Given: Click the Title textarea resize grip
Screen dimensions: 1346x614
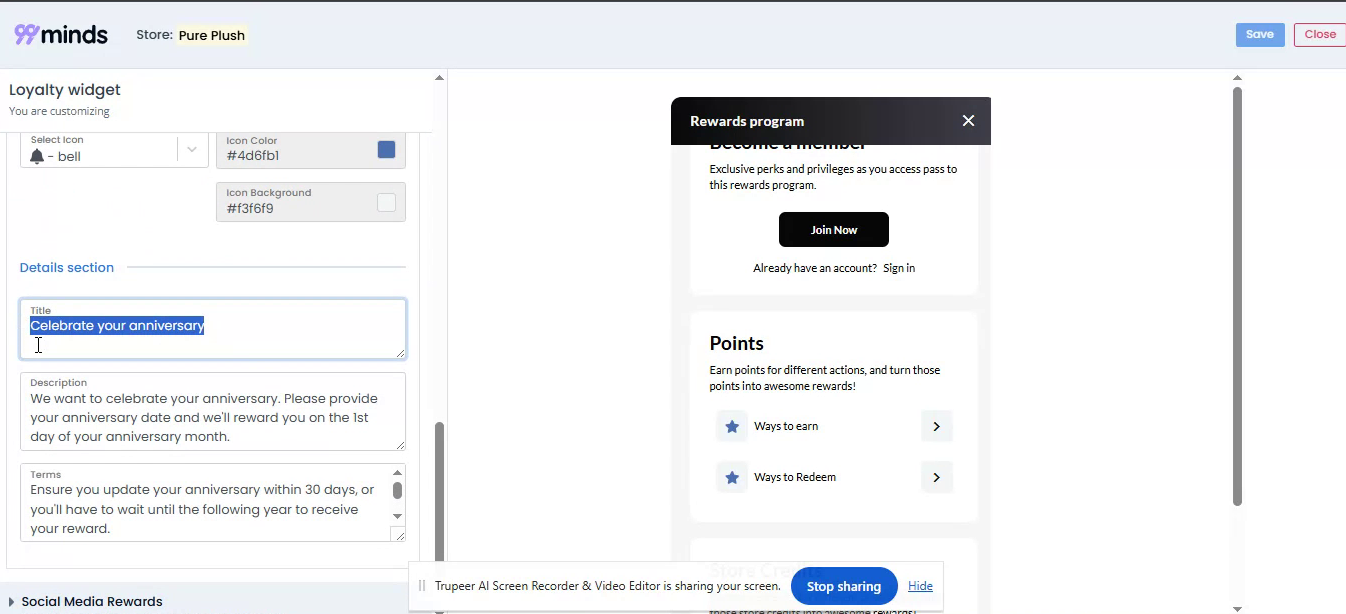Looking at the screenshot, I should [401, 352].
